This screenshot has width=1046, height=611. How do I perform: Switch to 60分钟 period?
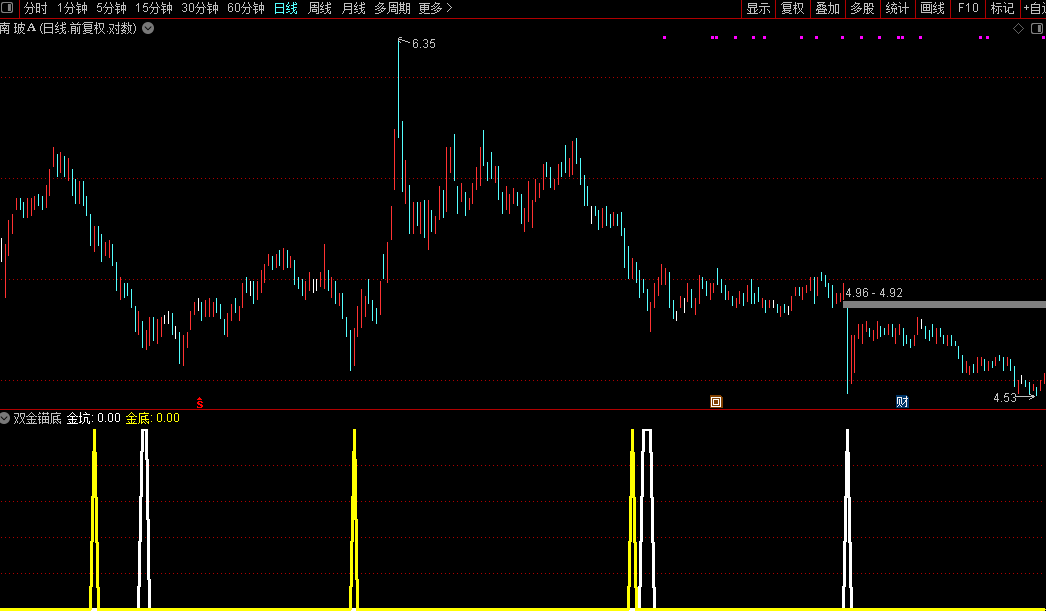tap(246, 8)
